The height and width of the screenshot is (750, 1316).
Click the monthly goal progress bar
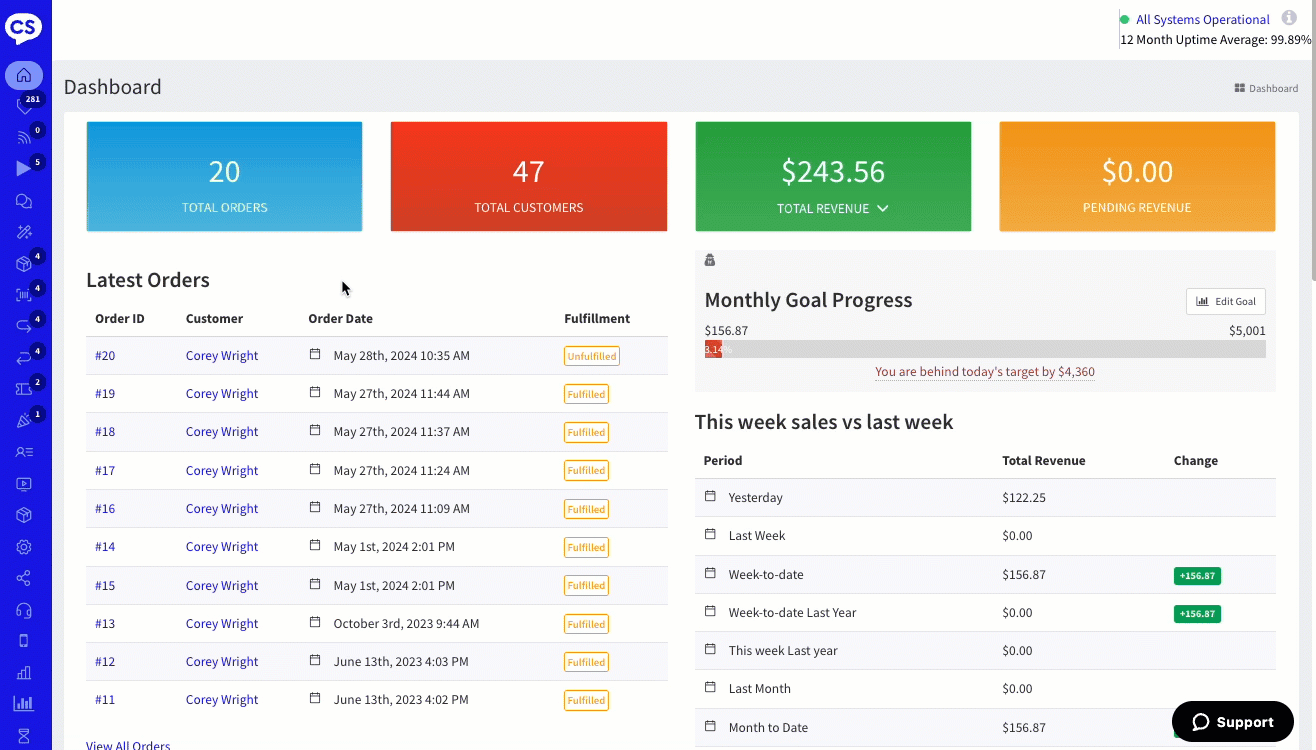[x=984, y=349]
